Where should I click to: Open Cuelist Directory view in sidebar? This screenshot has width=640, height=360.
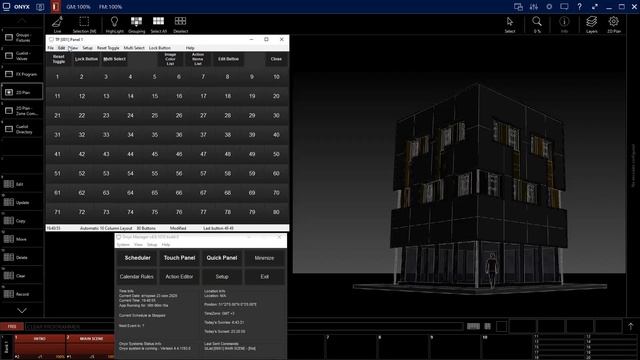pyautogui.click(x=22, y=129)
